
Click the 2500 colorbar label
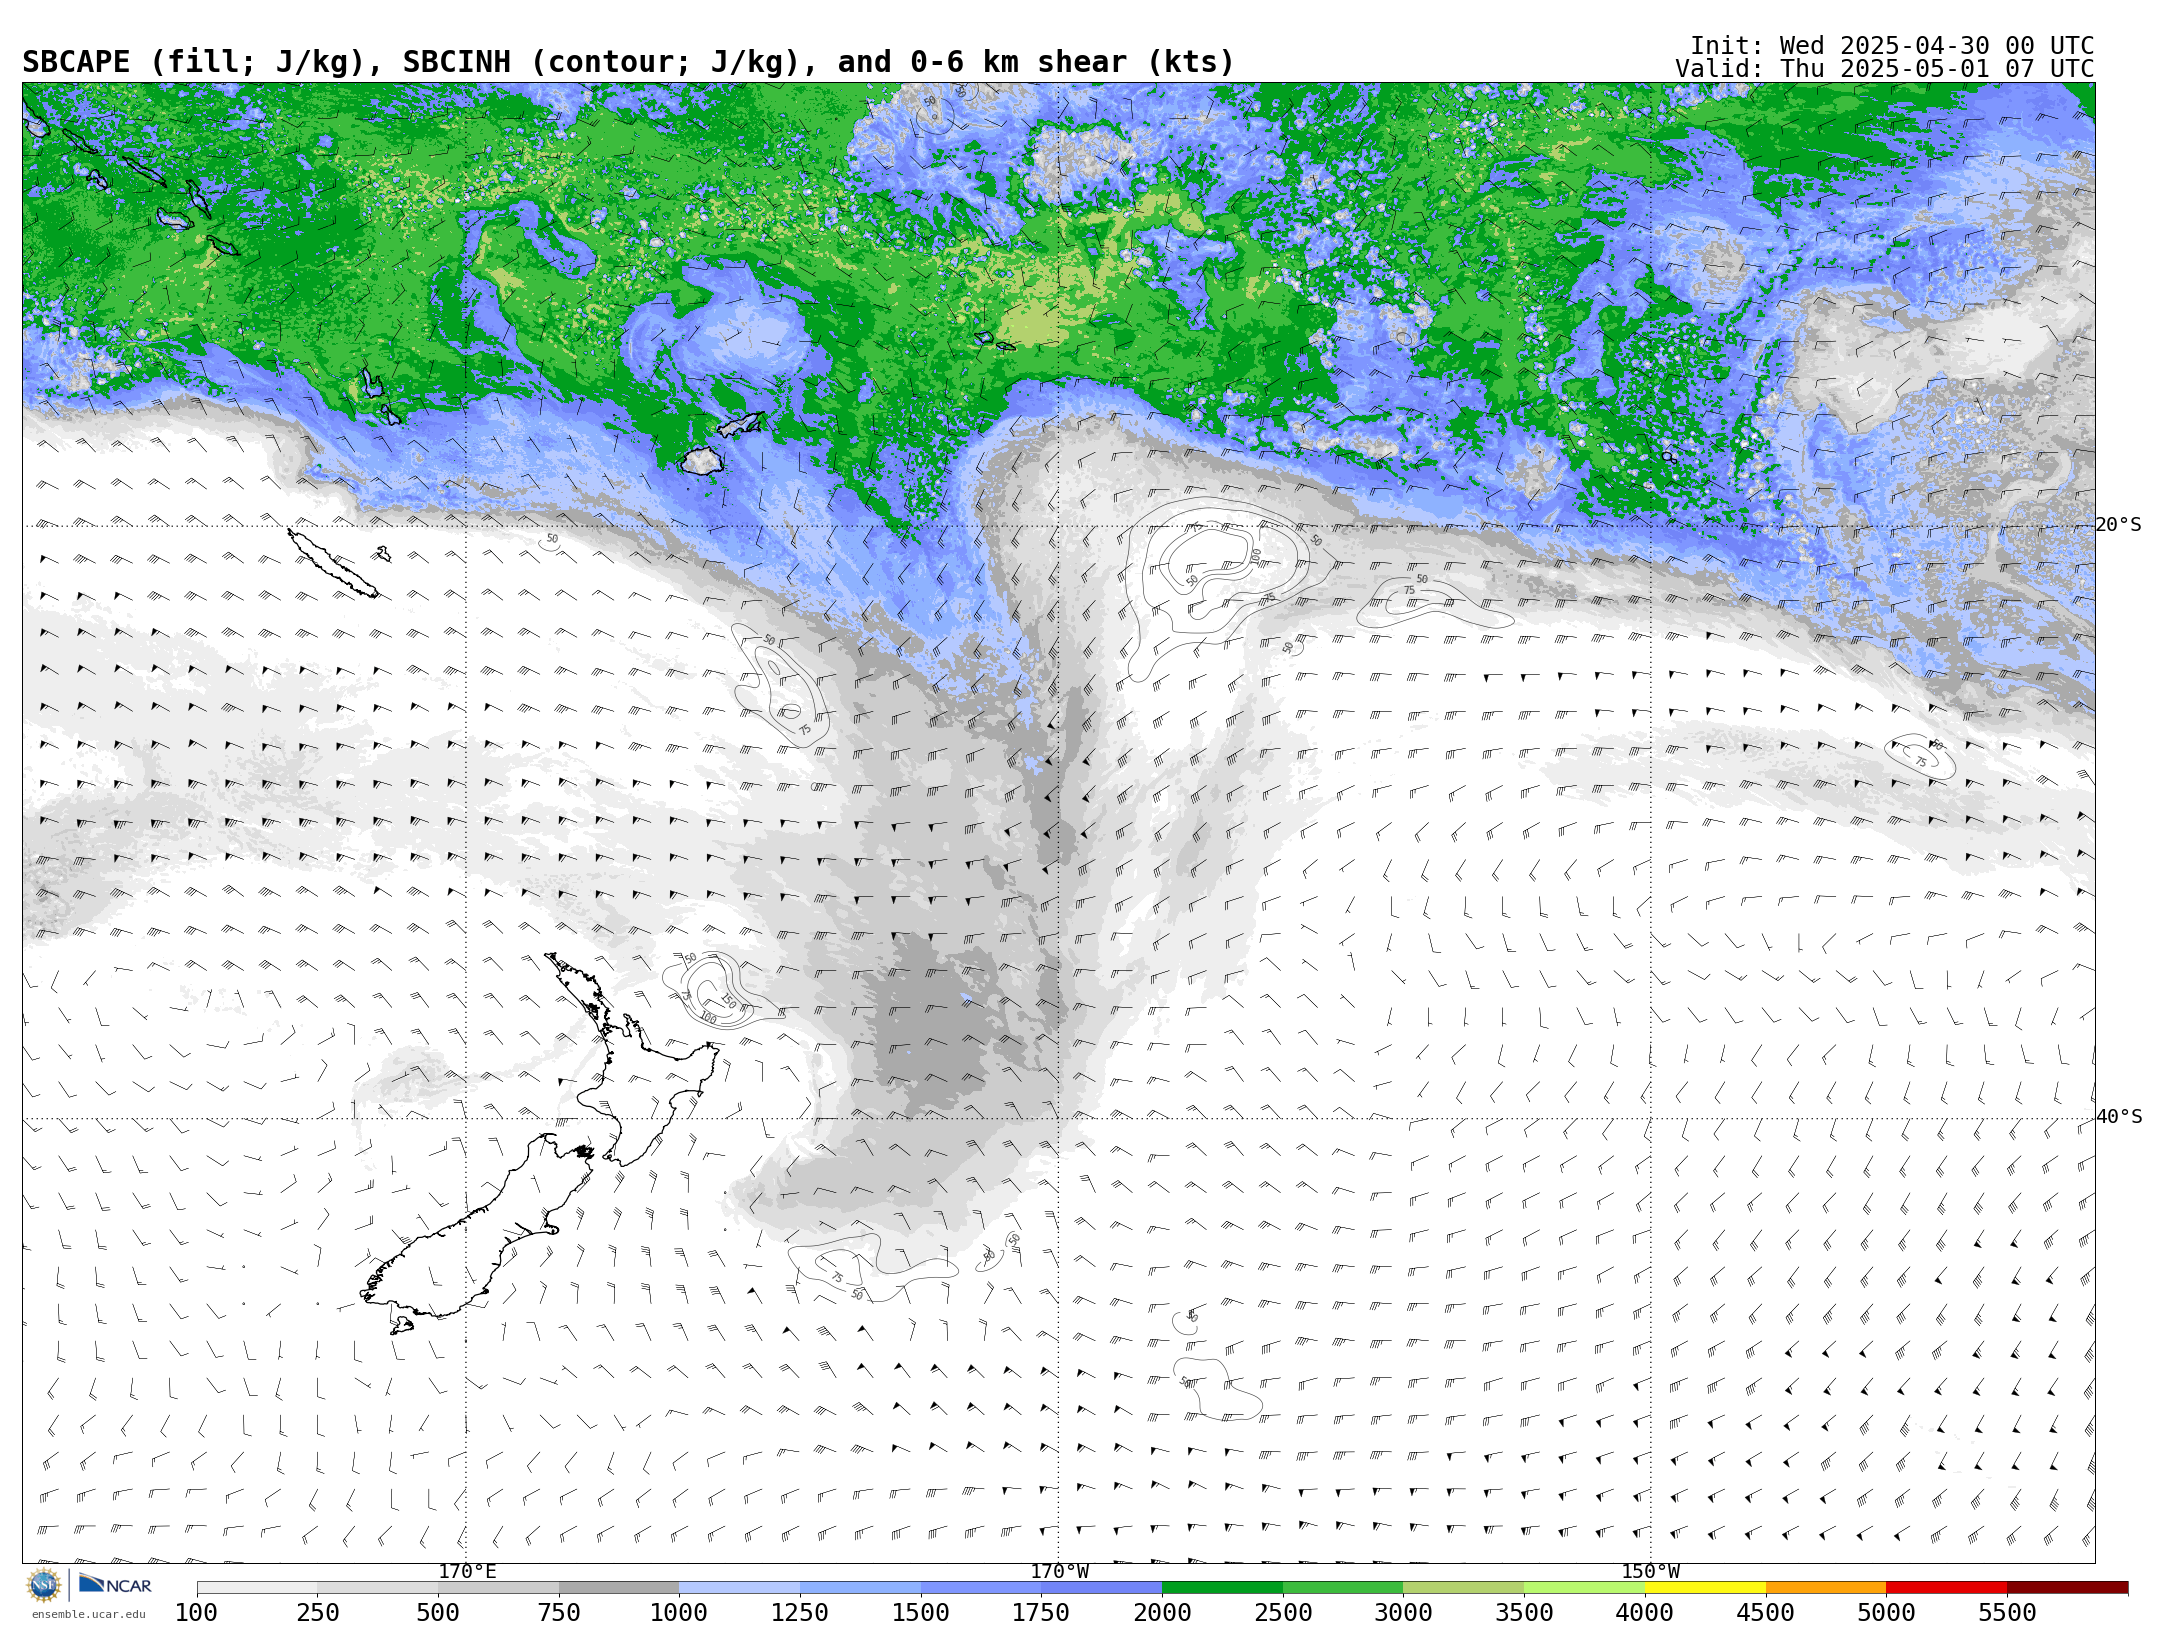[1283, 1613]
